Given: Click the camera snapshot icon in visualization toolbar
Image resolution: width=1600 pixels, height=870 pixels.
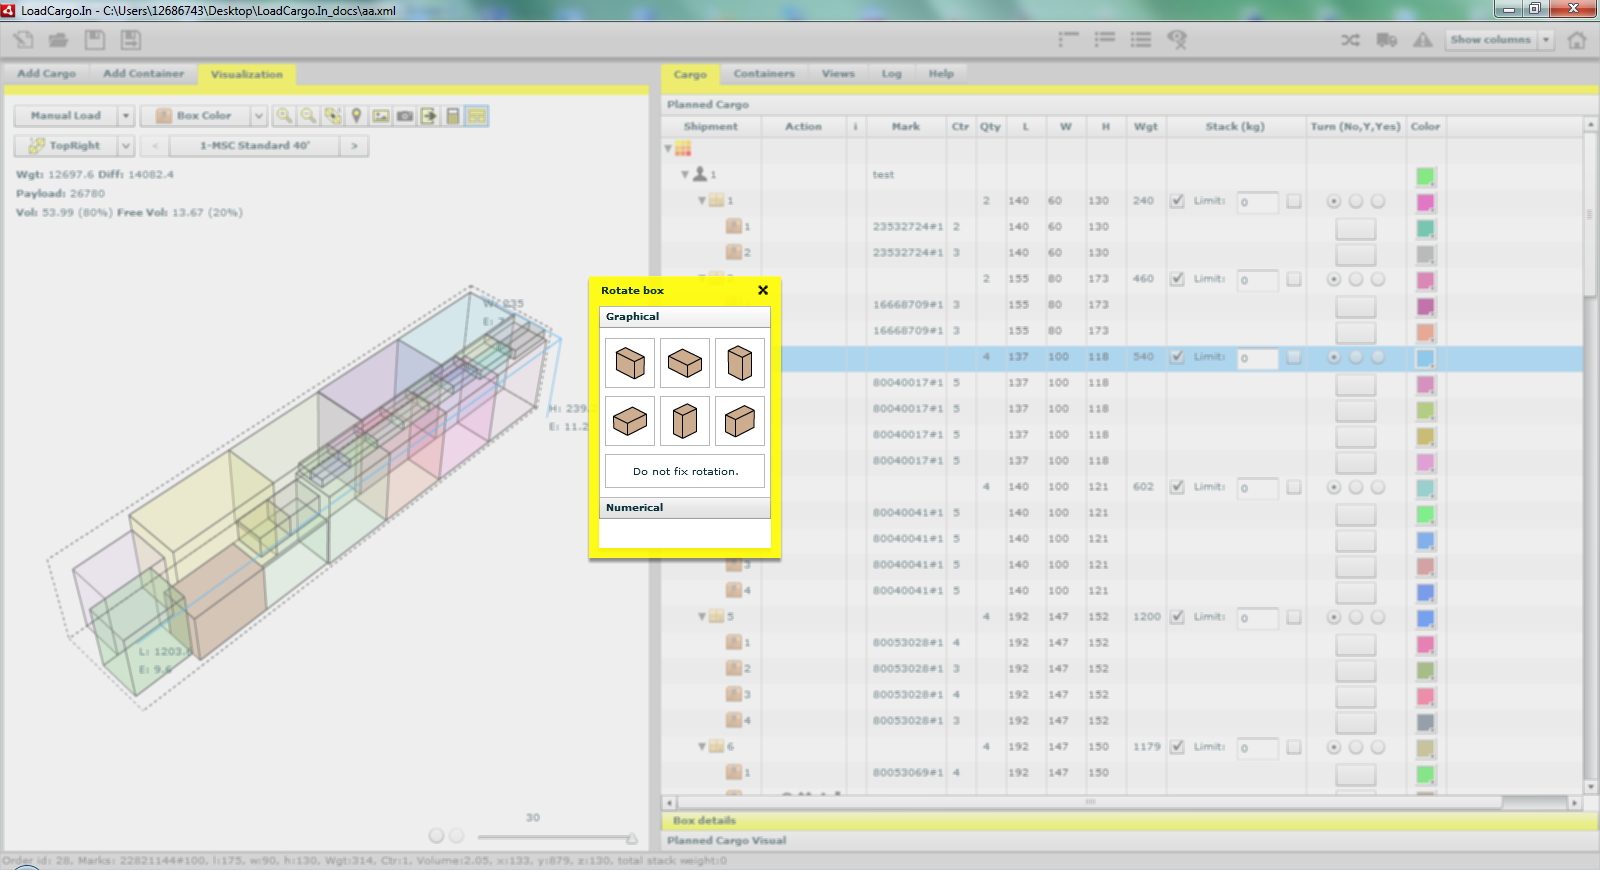Looking at the screenshot, I should coord(405,116).
